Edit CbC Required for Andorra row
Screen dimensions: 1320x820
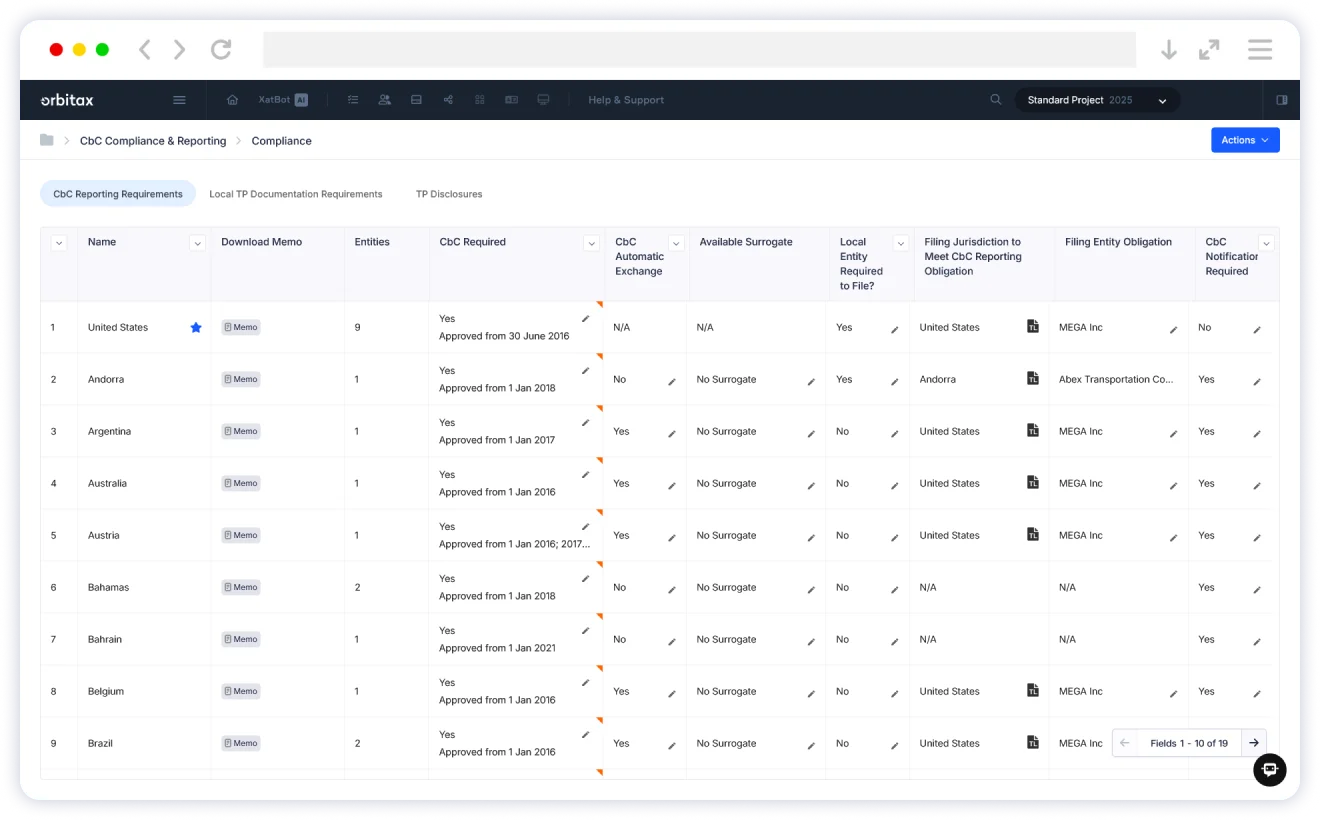coord(586,370)
